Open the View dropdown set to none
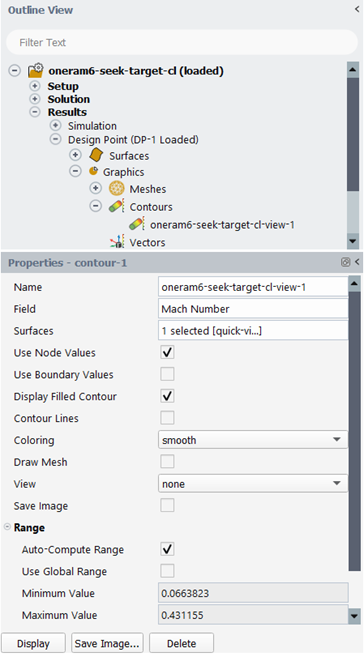The width and height of the screenshot is (364, 661). pyautogui.click(x=253, y=484)
